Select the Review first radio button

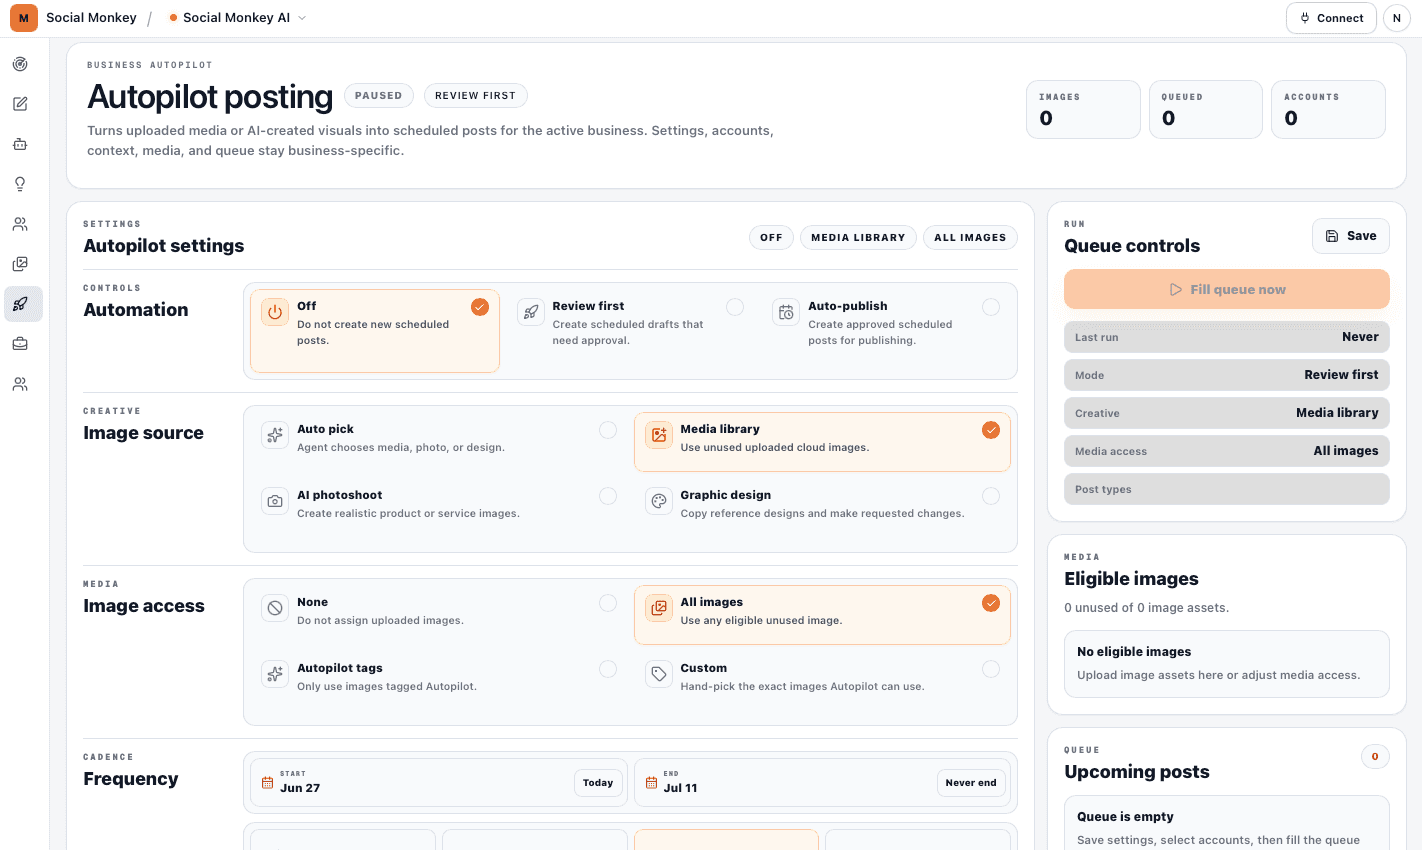[735, 307]
